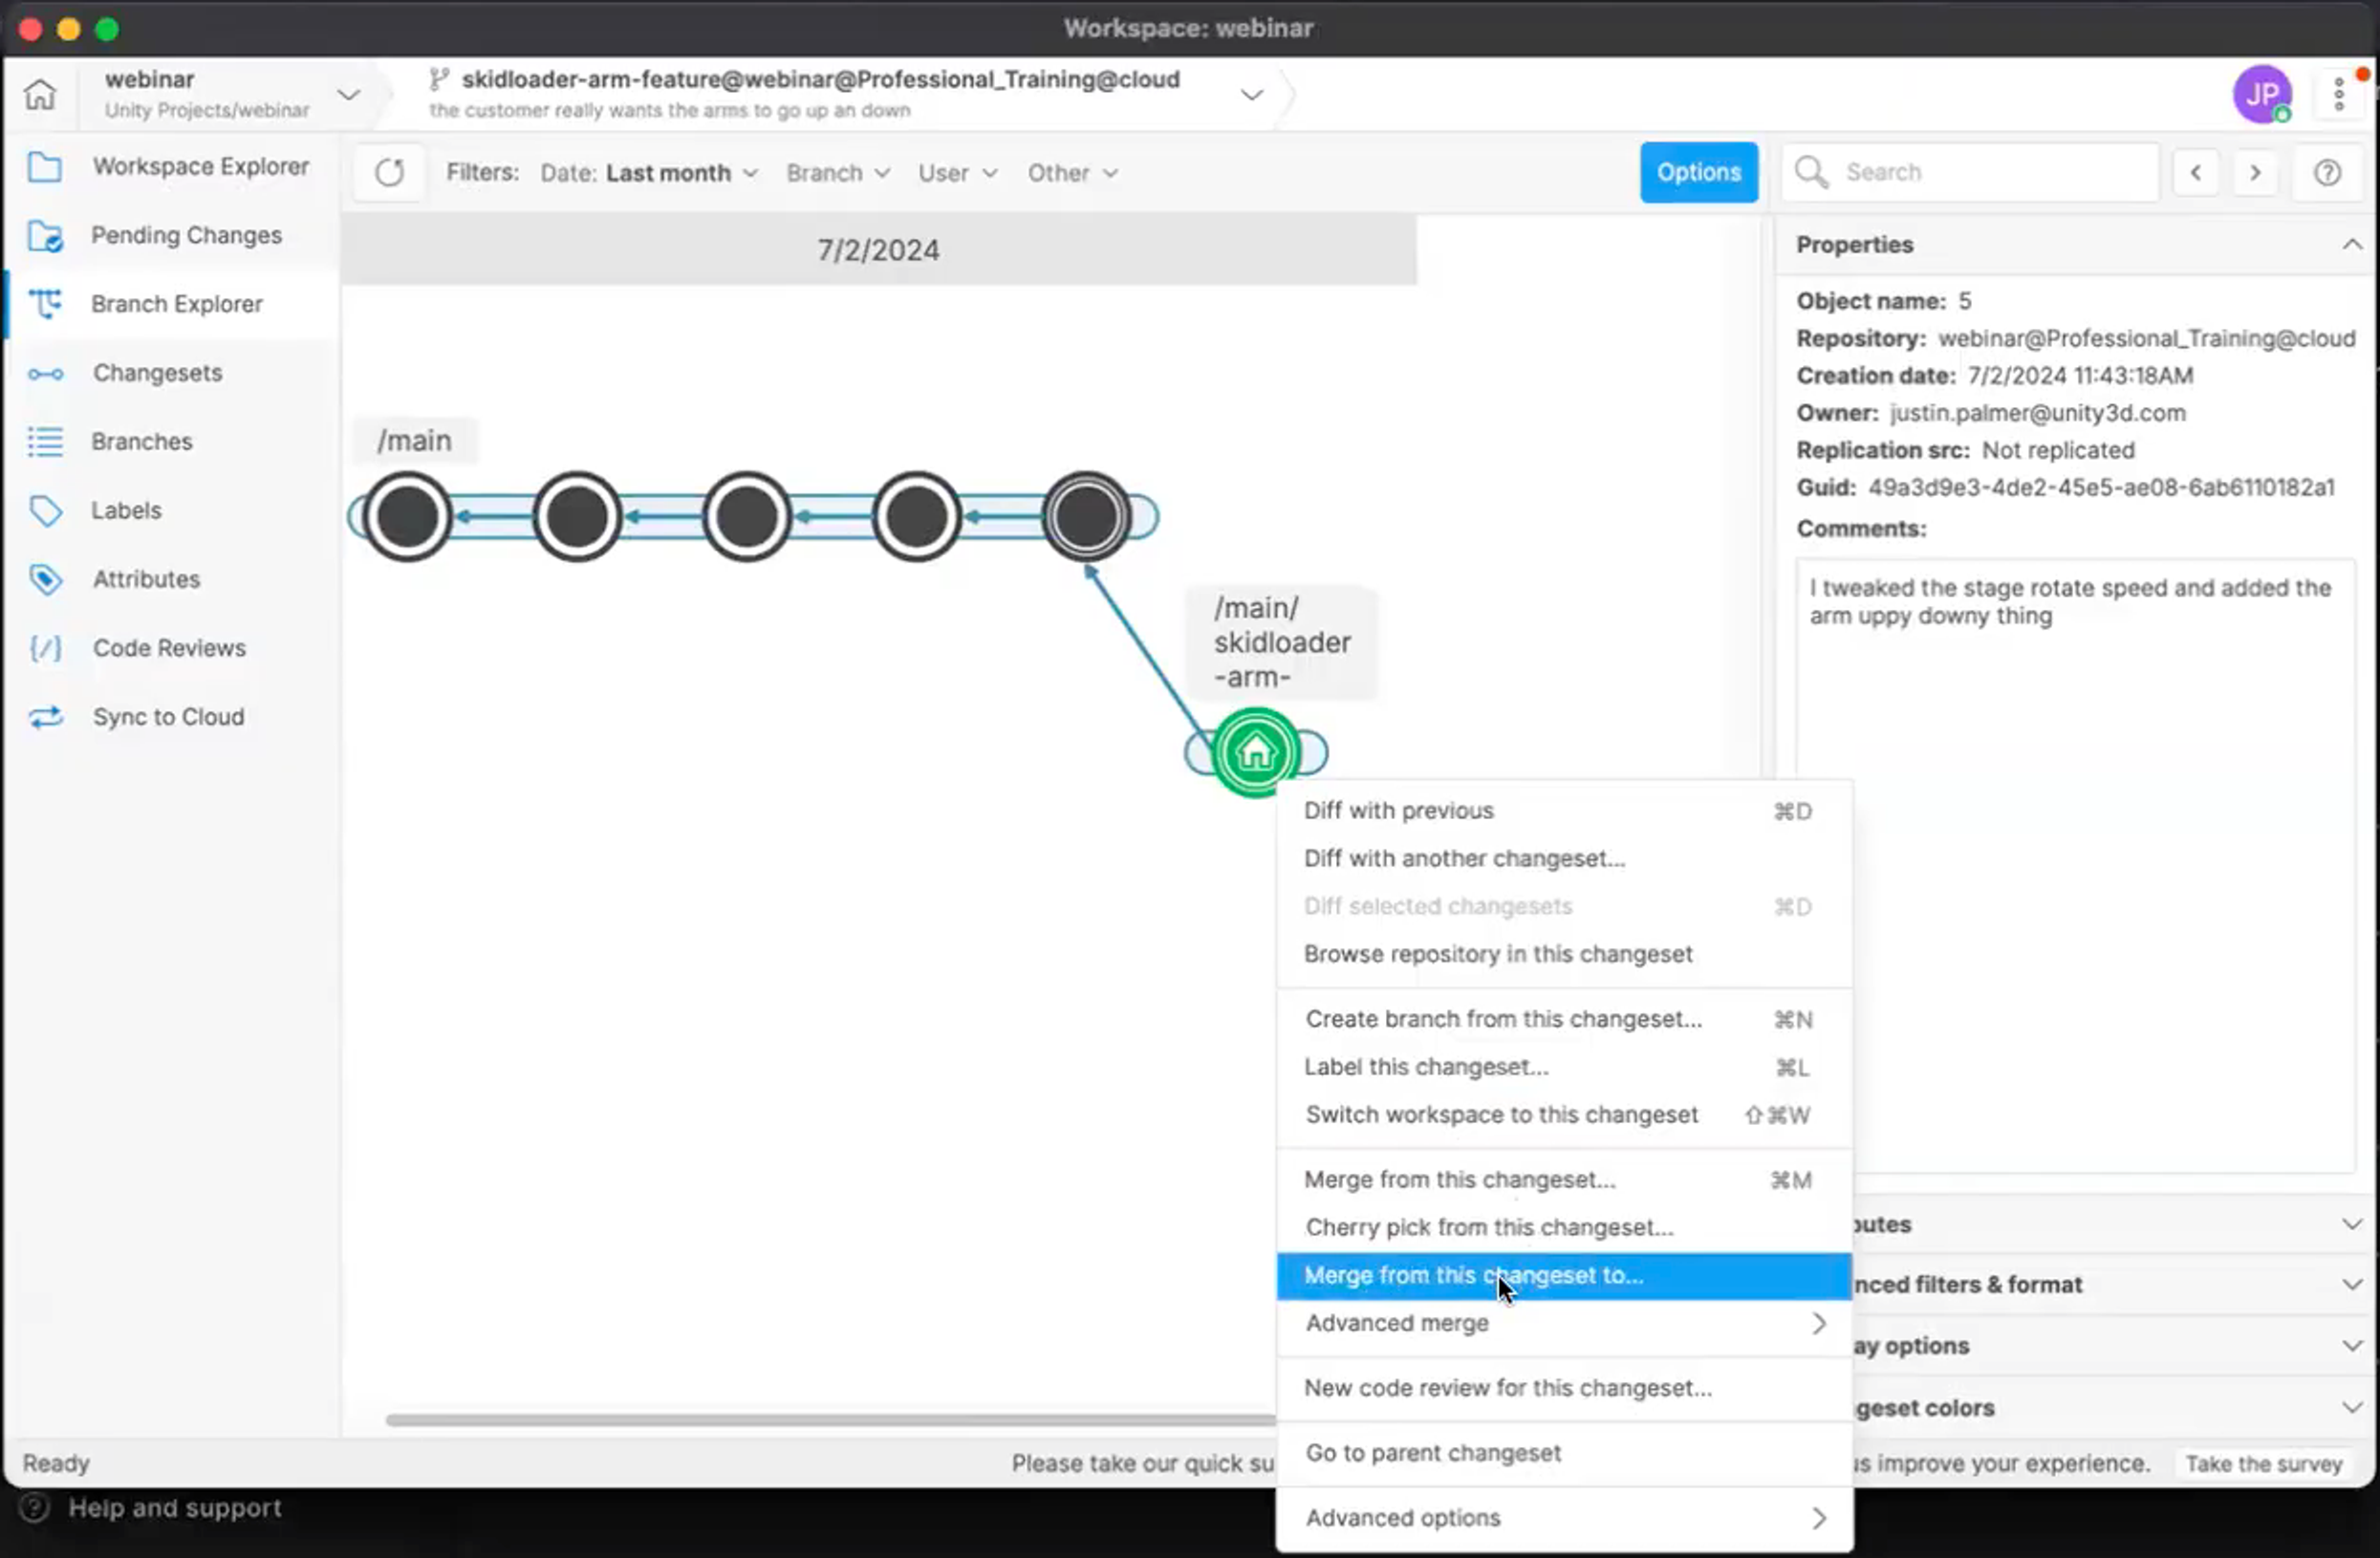This screenshot has height=1558, width=2380.
Task: Click the JP user avatar
Action: click(x=2261, y=95)
